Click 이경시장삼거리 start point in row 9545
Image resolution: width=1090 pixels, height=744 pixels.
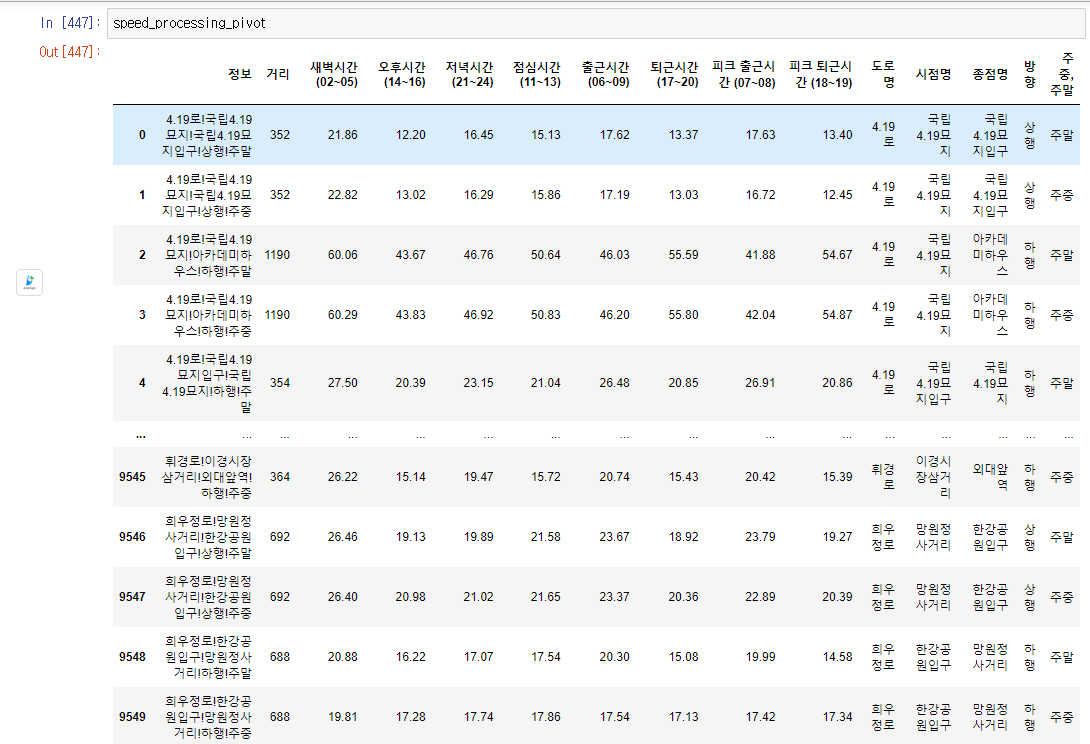[934, 476]
